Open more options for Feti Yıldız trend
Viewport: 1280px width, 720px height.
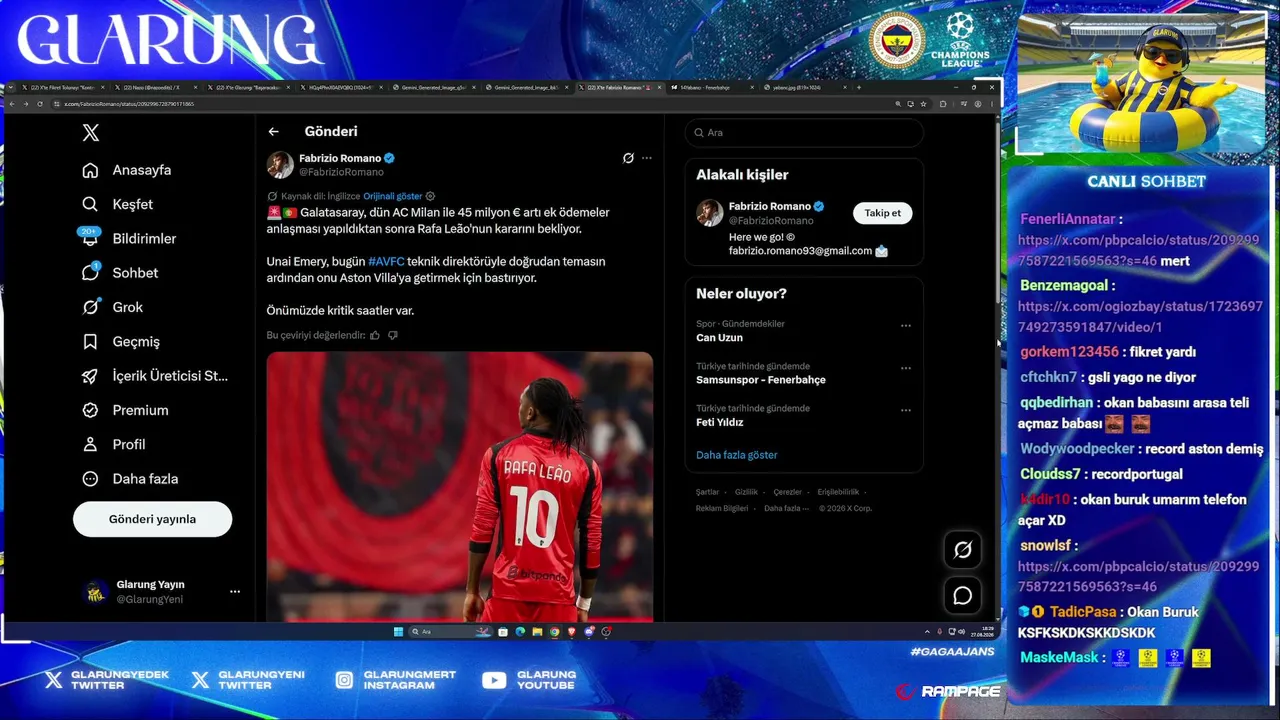[906, 410]
